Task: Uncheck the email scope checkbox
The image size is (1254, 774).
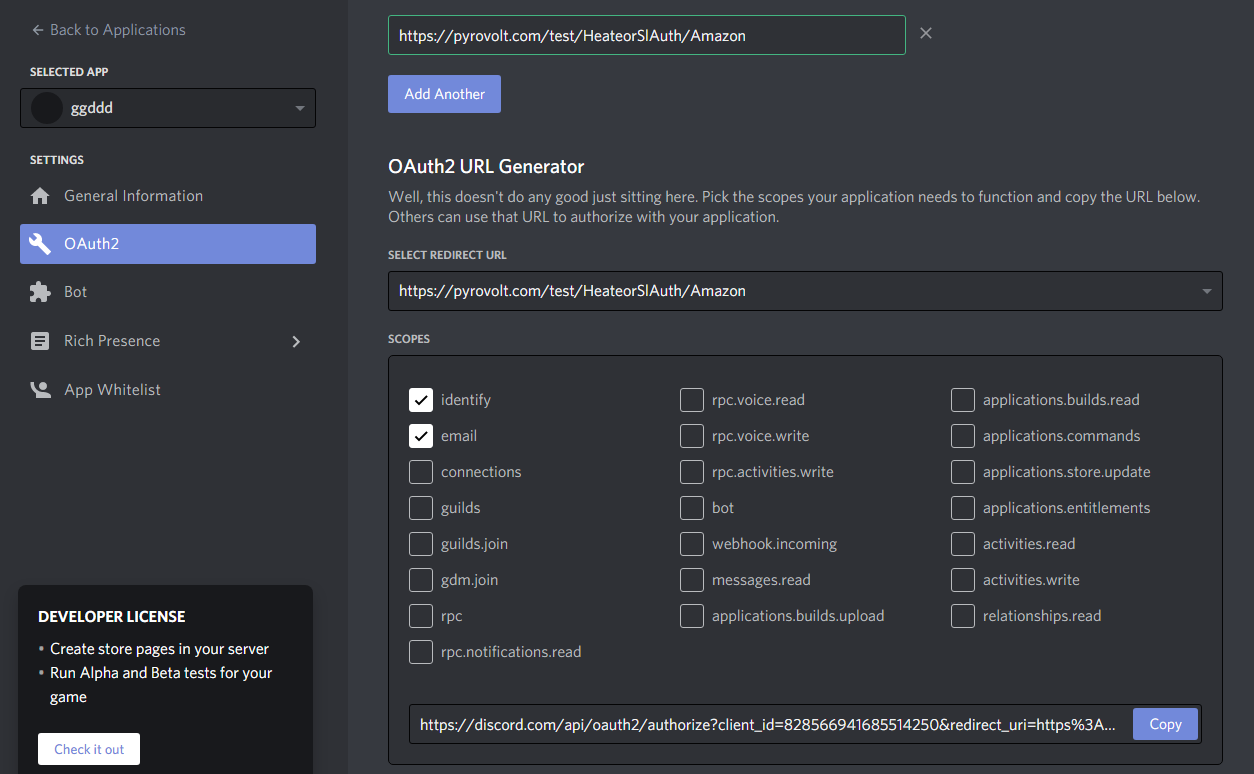Action: click(x=421, y=436)
